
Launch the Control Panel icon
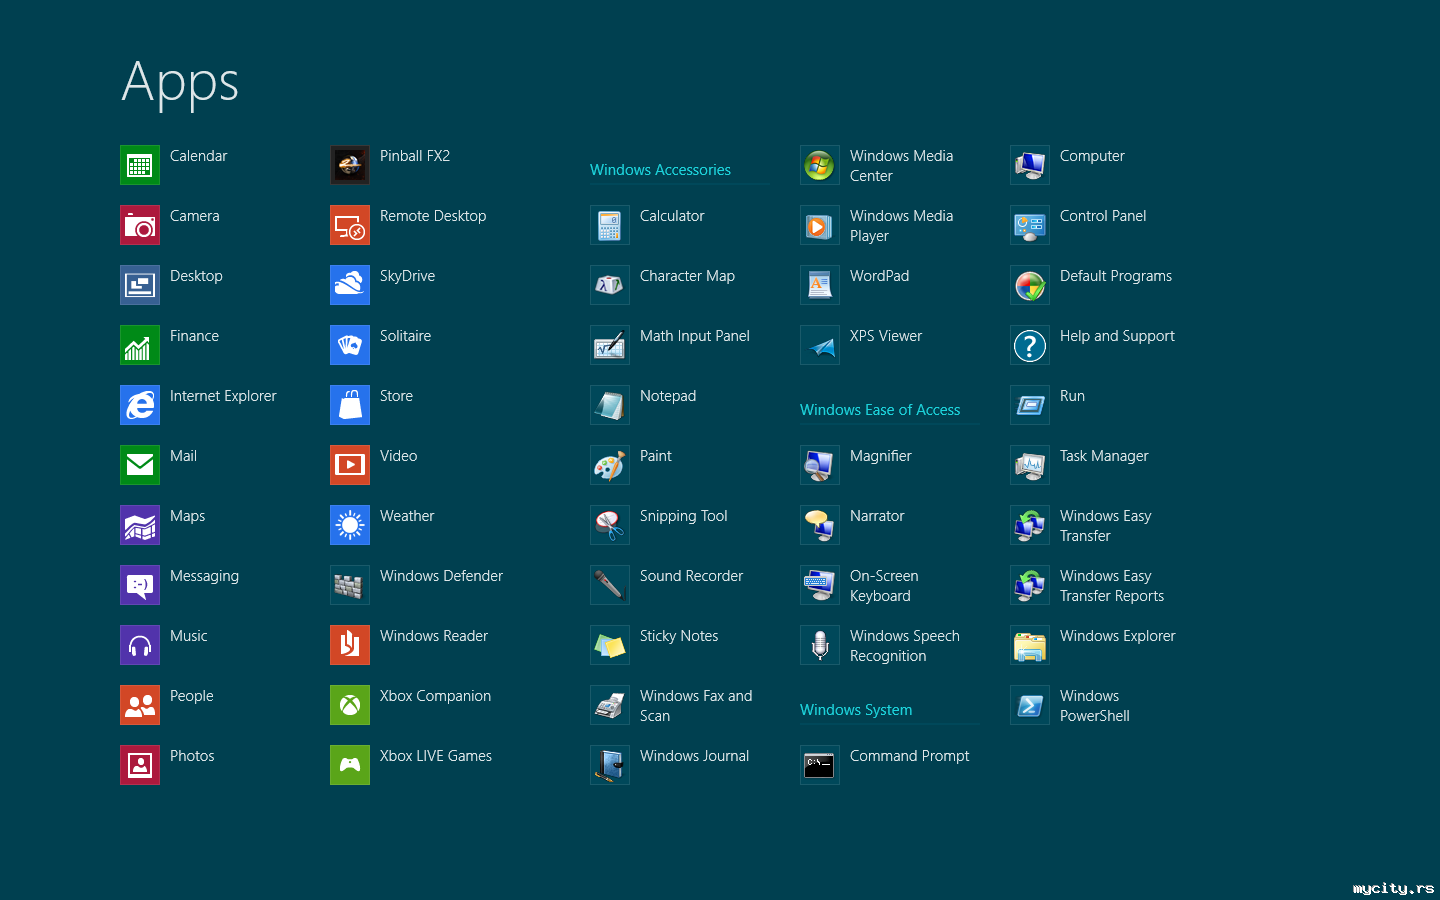coord(1030,225)
